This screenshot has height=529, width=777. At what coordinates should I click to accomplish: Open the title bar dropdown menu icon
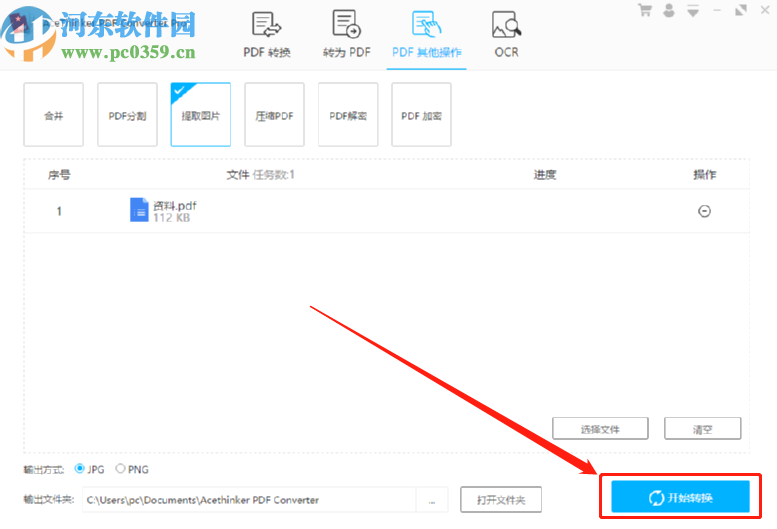(x=693, y=10)
